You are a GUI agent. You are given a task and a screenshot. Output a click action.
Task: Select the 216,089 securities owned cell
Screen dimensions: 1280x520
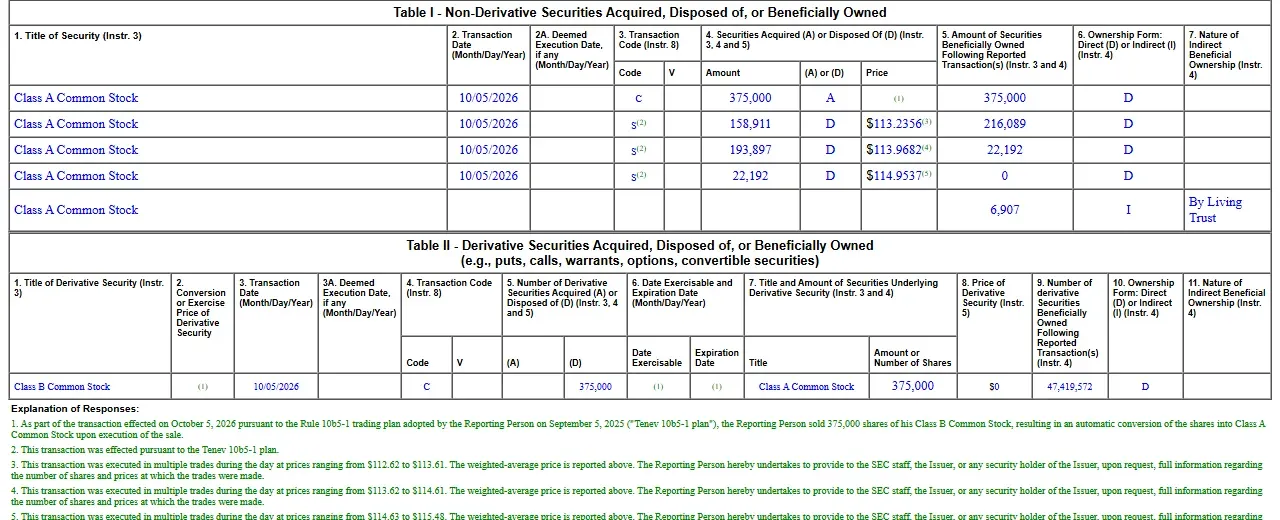pyautogui.click(x=1005, y=124)
